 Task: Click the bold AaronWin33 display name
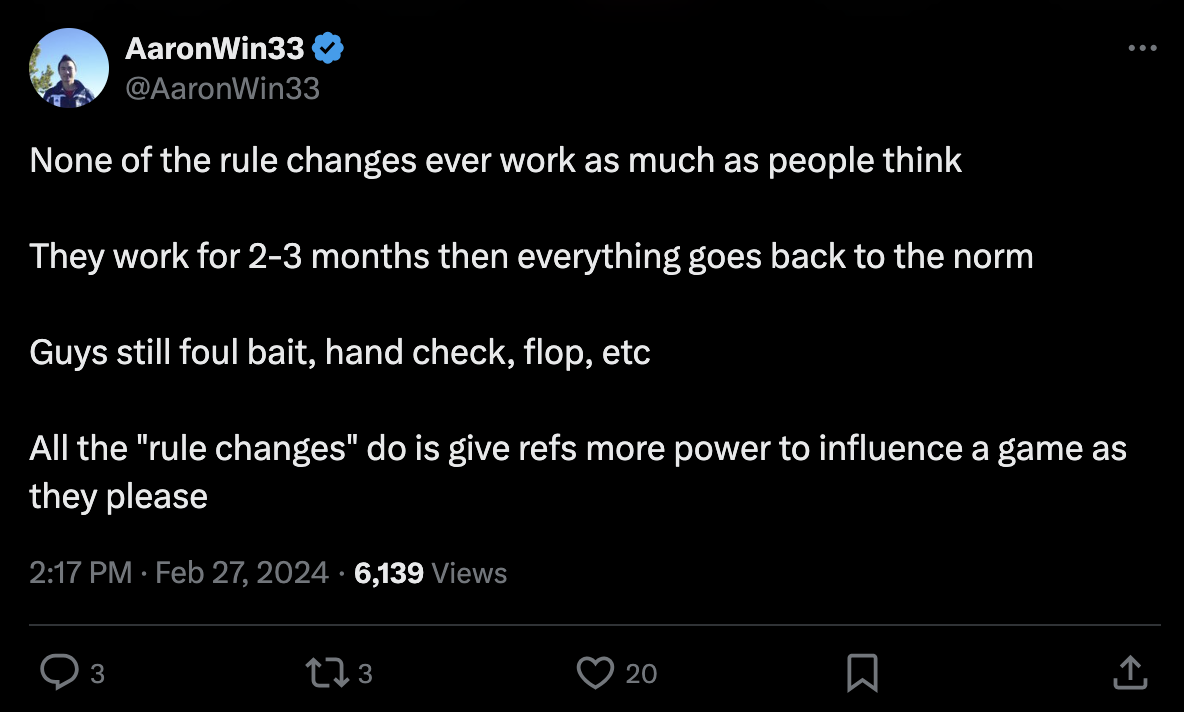point(215,47)
